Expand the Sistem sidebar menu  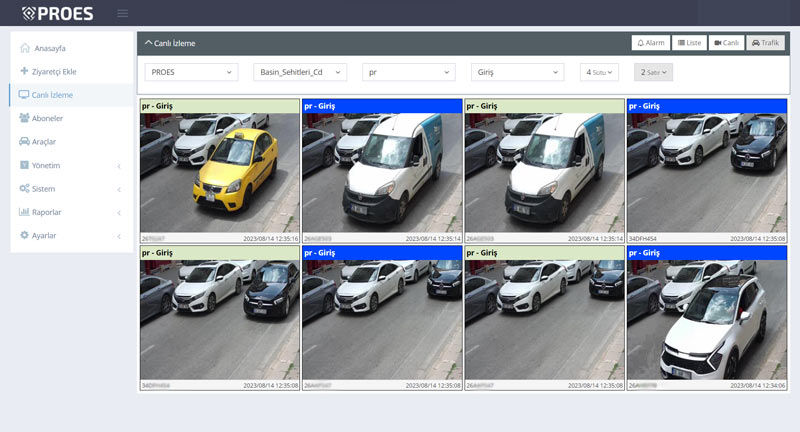(70, 189)
